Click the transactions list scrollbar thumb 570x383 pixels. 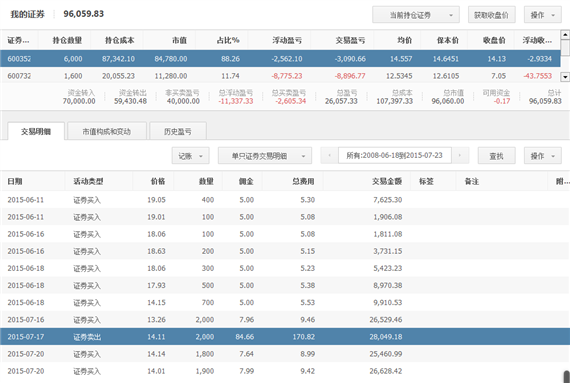tap(566, 376)
